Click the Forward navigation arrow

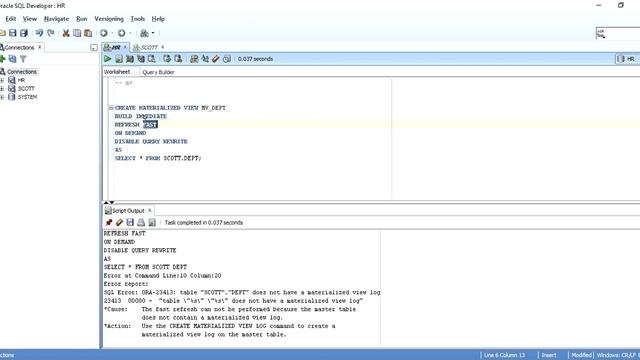coord(122,33)
